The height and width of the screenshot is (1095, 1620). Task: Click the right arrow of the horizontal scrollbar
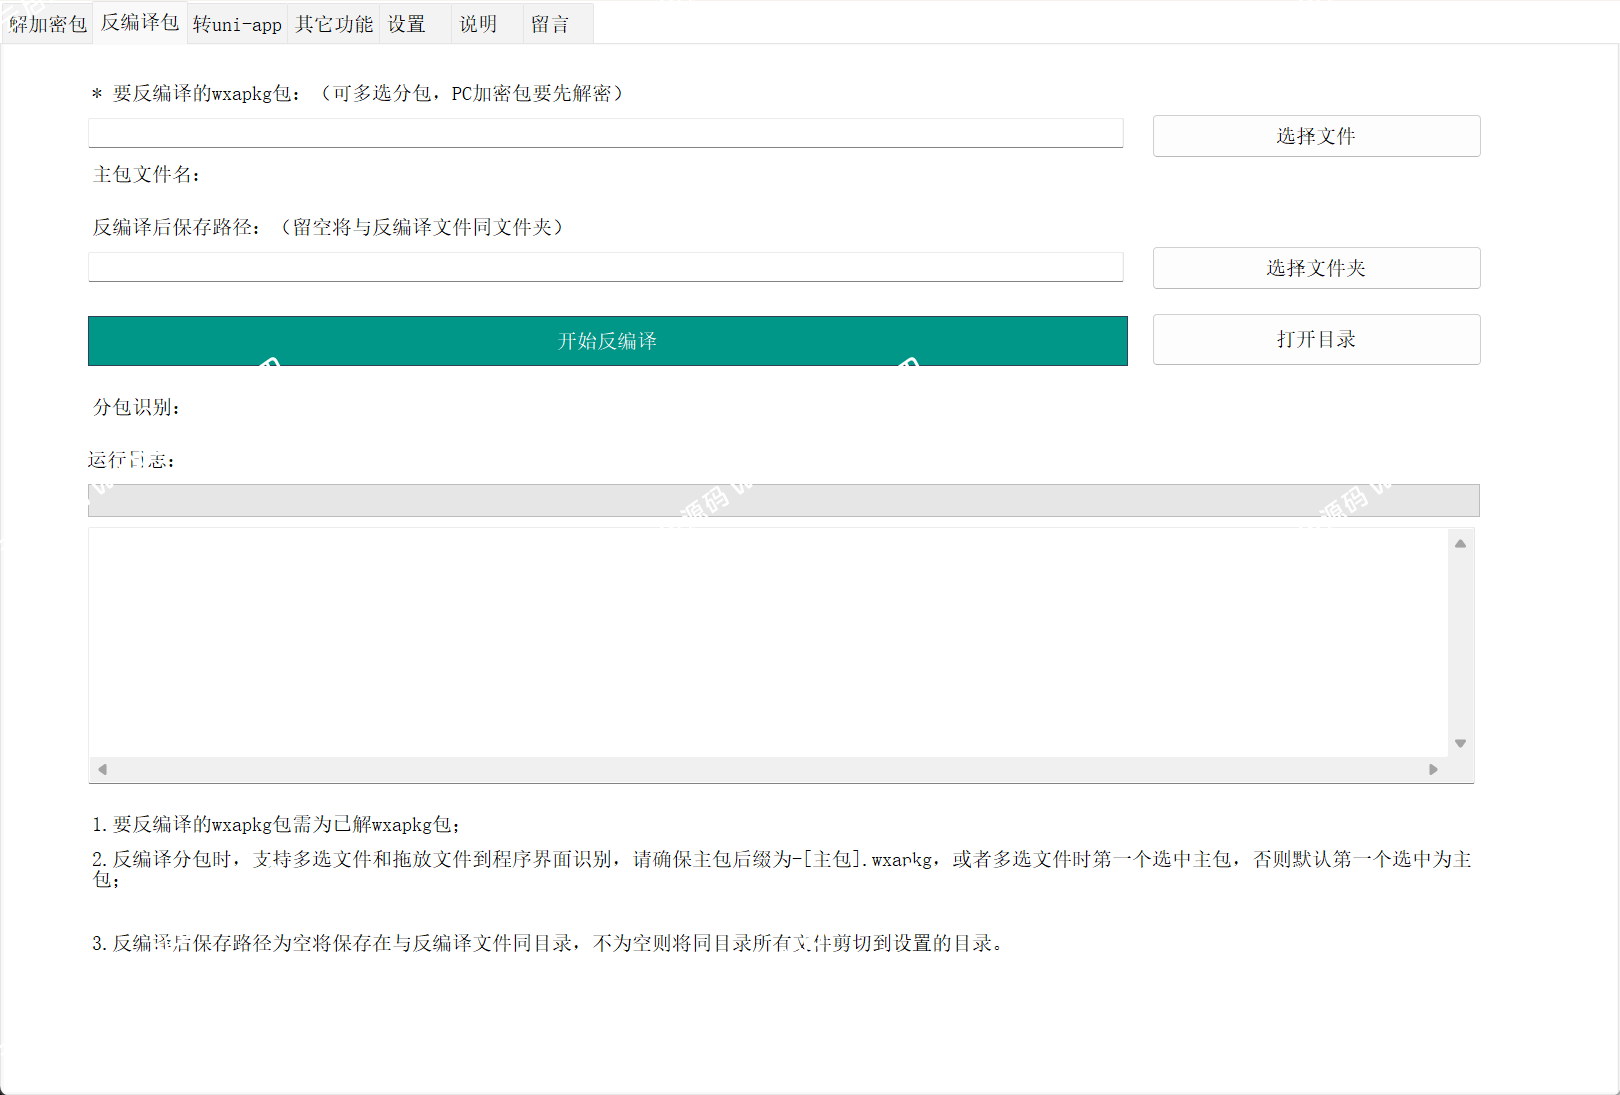coord(1433,768)
